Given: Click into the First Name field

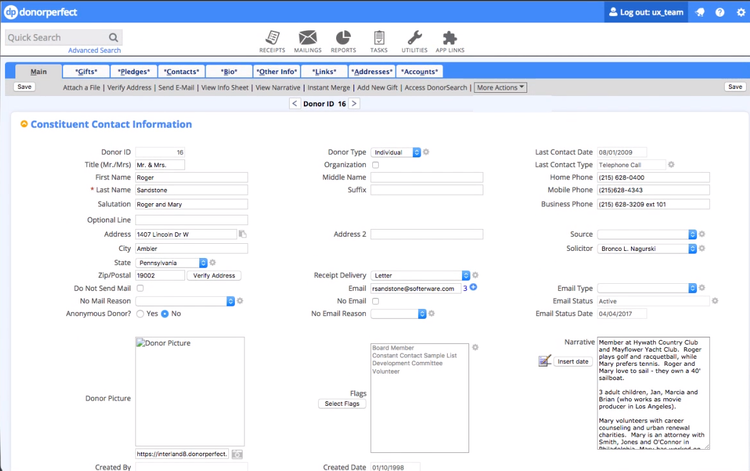Looking at the screenshot, I should click(x=191, y=178).
